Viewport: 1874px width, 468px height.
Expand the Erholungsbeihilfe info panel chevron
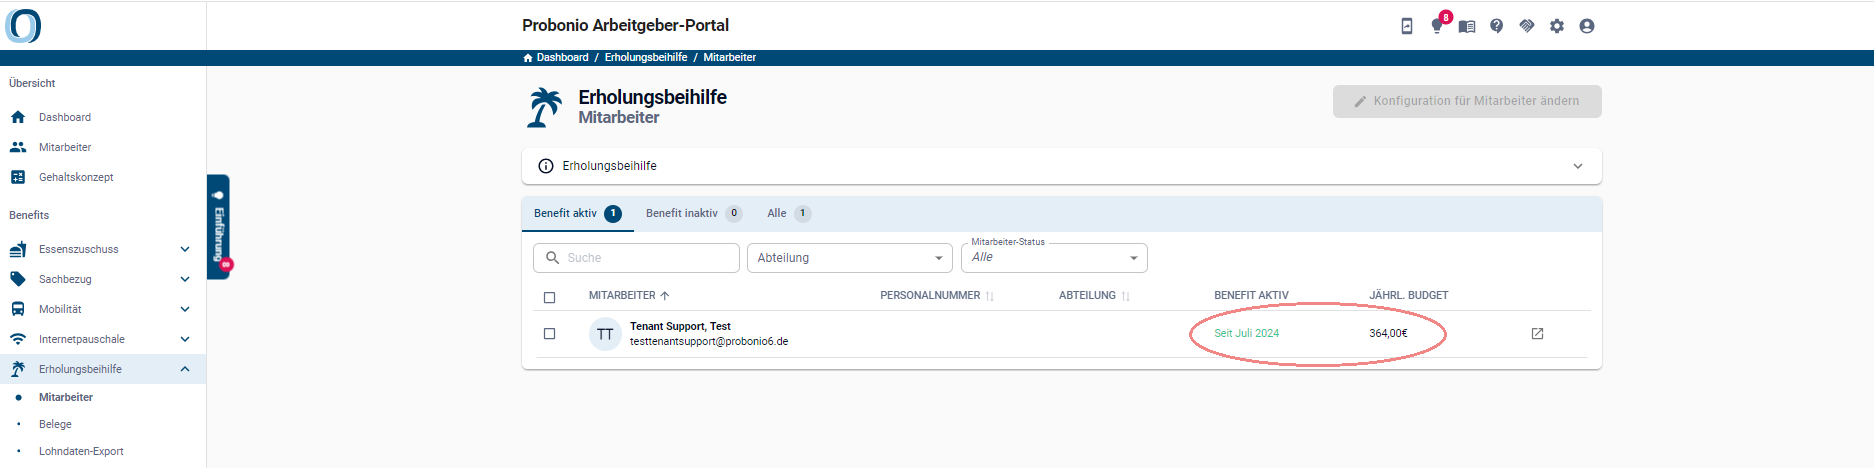1578,166
